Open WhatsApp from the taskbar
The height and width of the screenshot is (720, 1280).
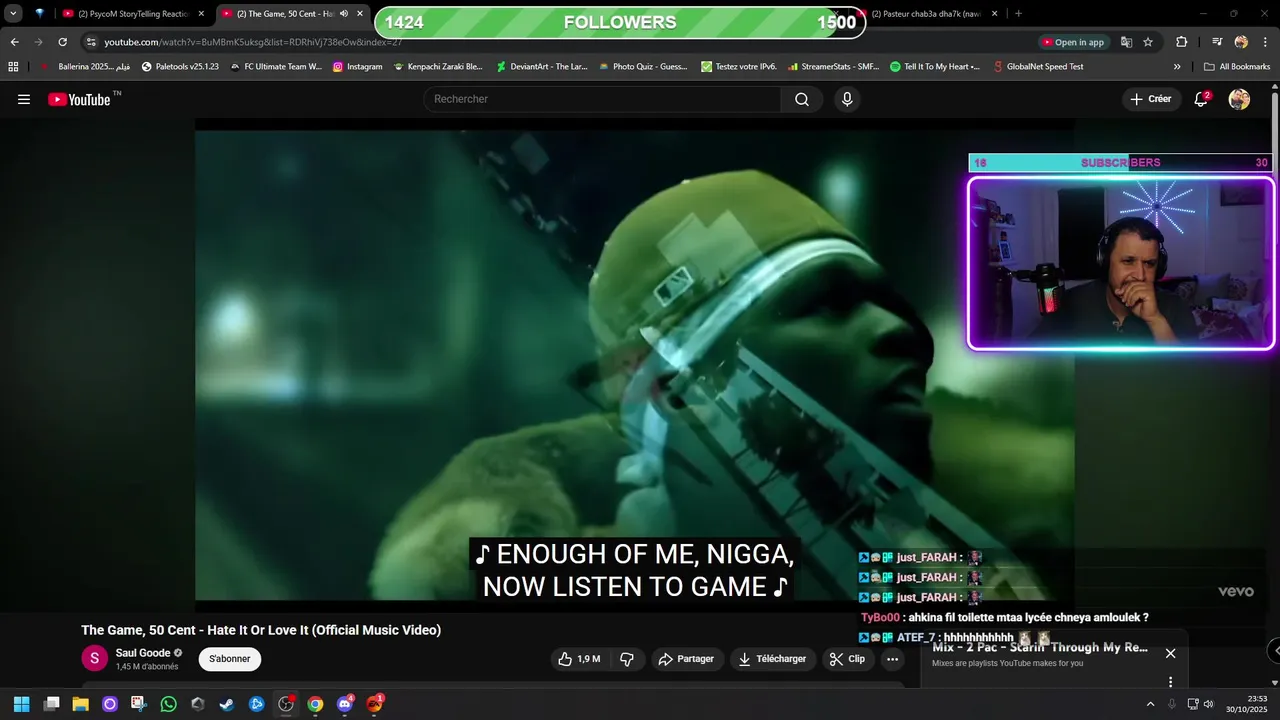(x=168, y=704)
